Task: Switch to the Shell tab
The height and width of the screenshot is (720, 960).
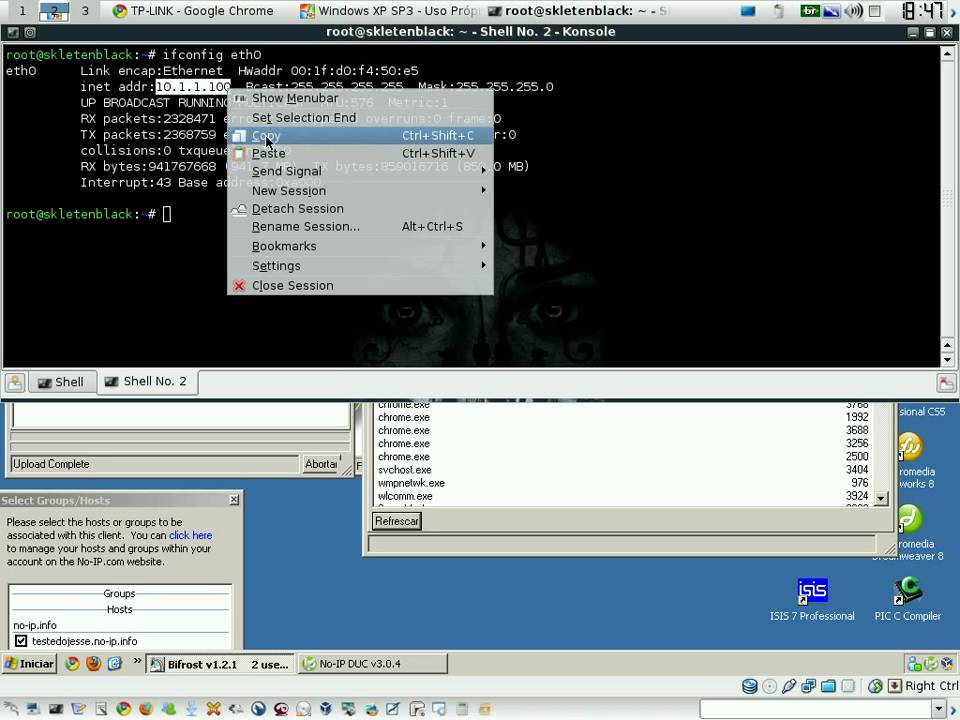Action: tap(61, 382)
